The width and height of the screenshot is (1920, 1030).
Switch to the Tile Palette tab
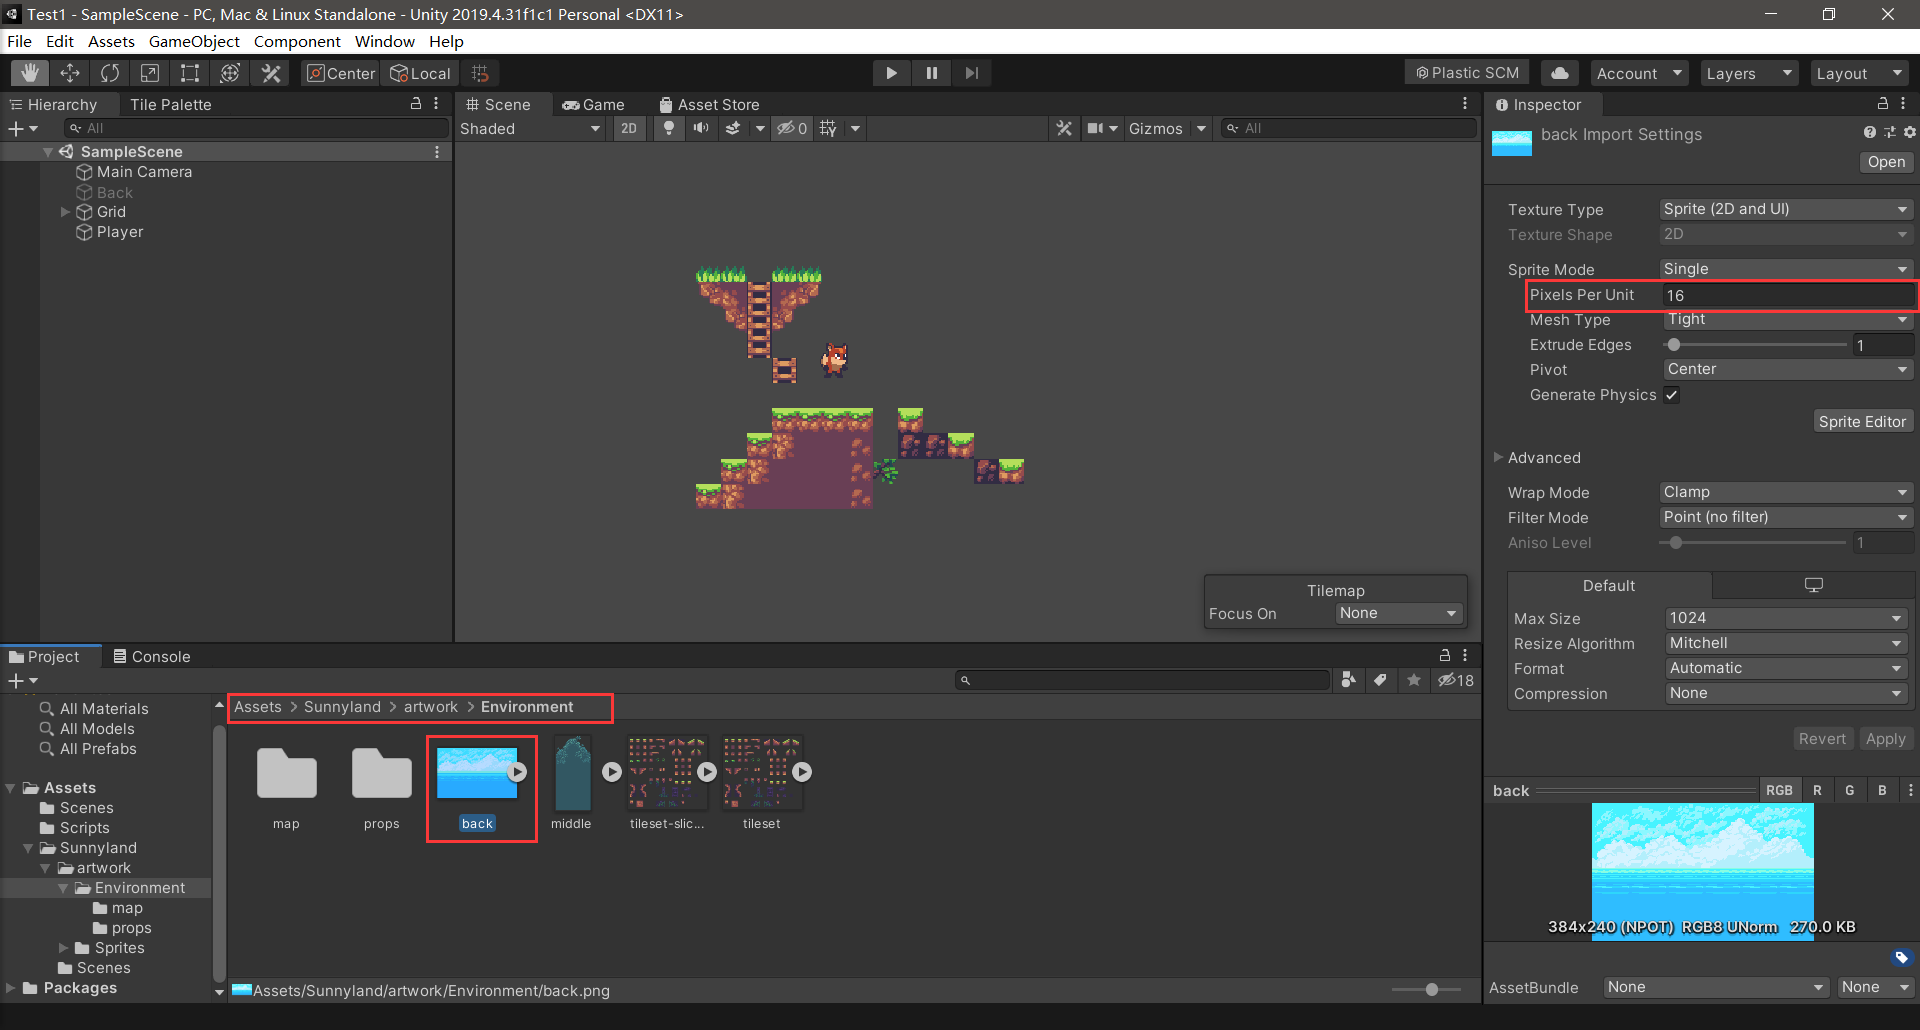pos(171,104)
